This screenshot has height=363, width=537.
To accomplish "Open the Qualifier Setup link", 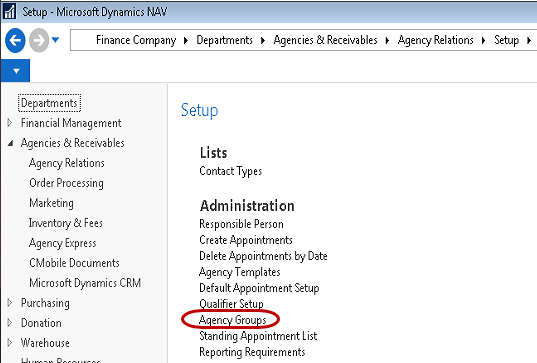I will 232,304.
